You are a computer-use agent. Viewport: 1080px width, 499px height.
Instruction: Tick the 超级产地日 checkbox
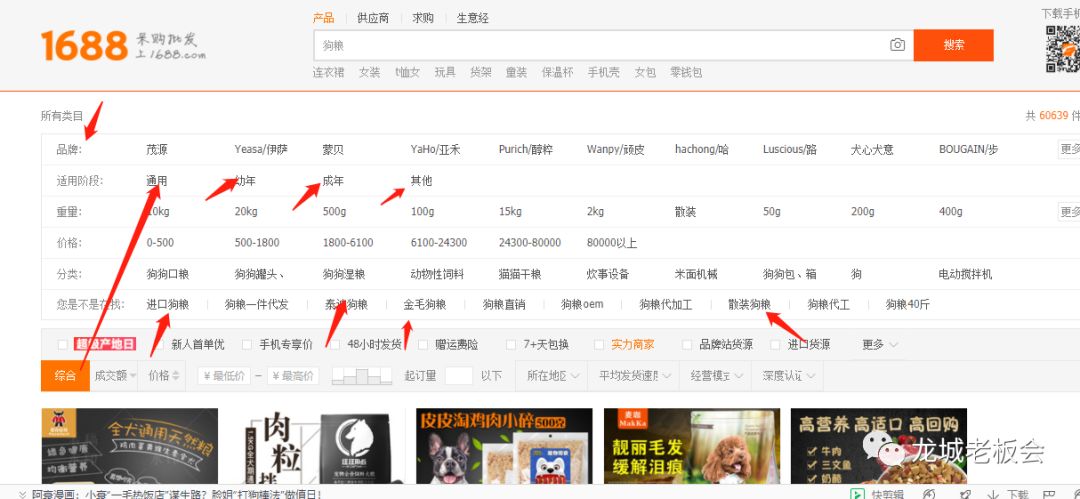[63, 345]
